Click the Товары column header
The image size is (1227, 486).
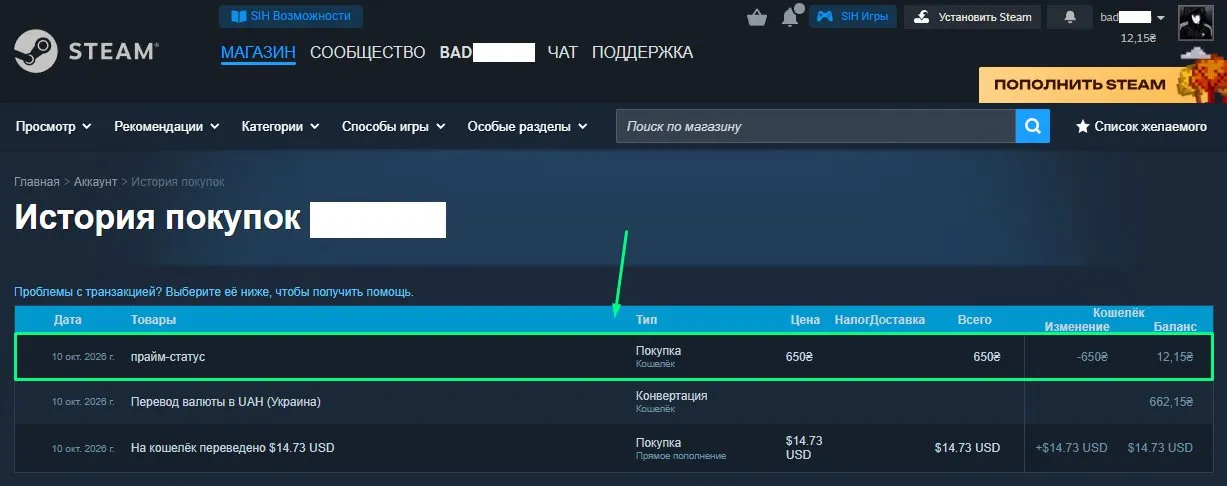tap(153, 320)
